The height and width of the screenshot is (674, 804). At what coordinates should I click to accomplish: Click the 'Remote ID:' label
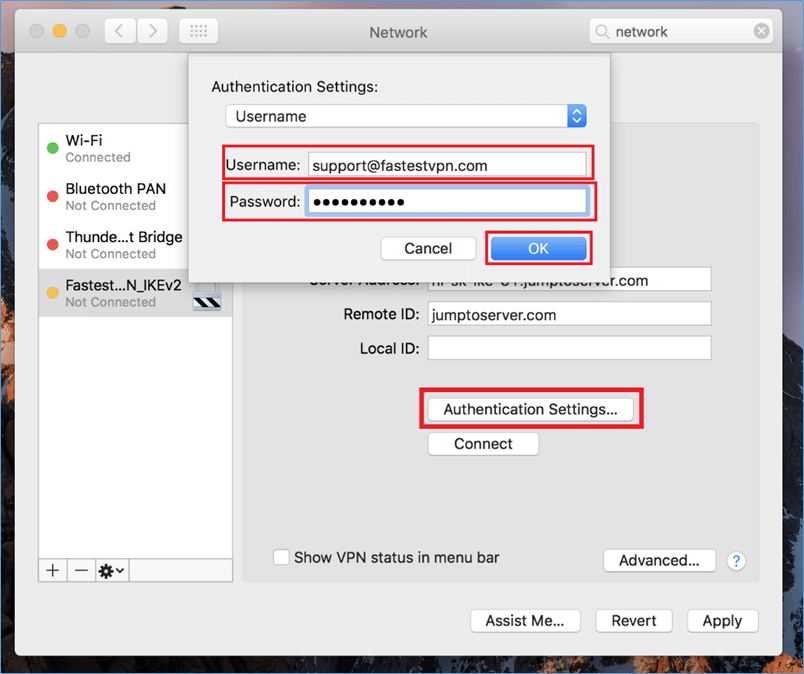point(381,314)
